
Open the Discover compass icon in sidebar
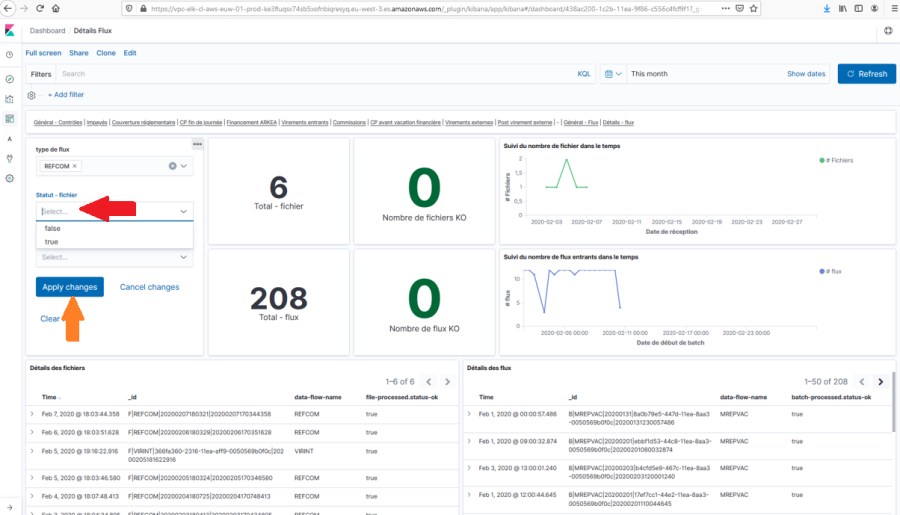[x=9, y=78]
